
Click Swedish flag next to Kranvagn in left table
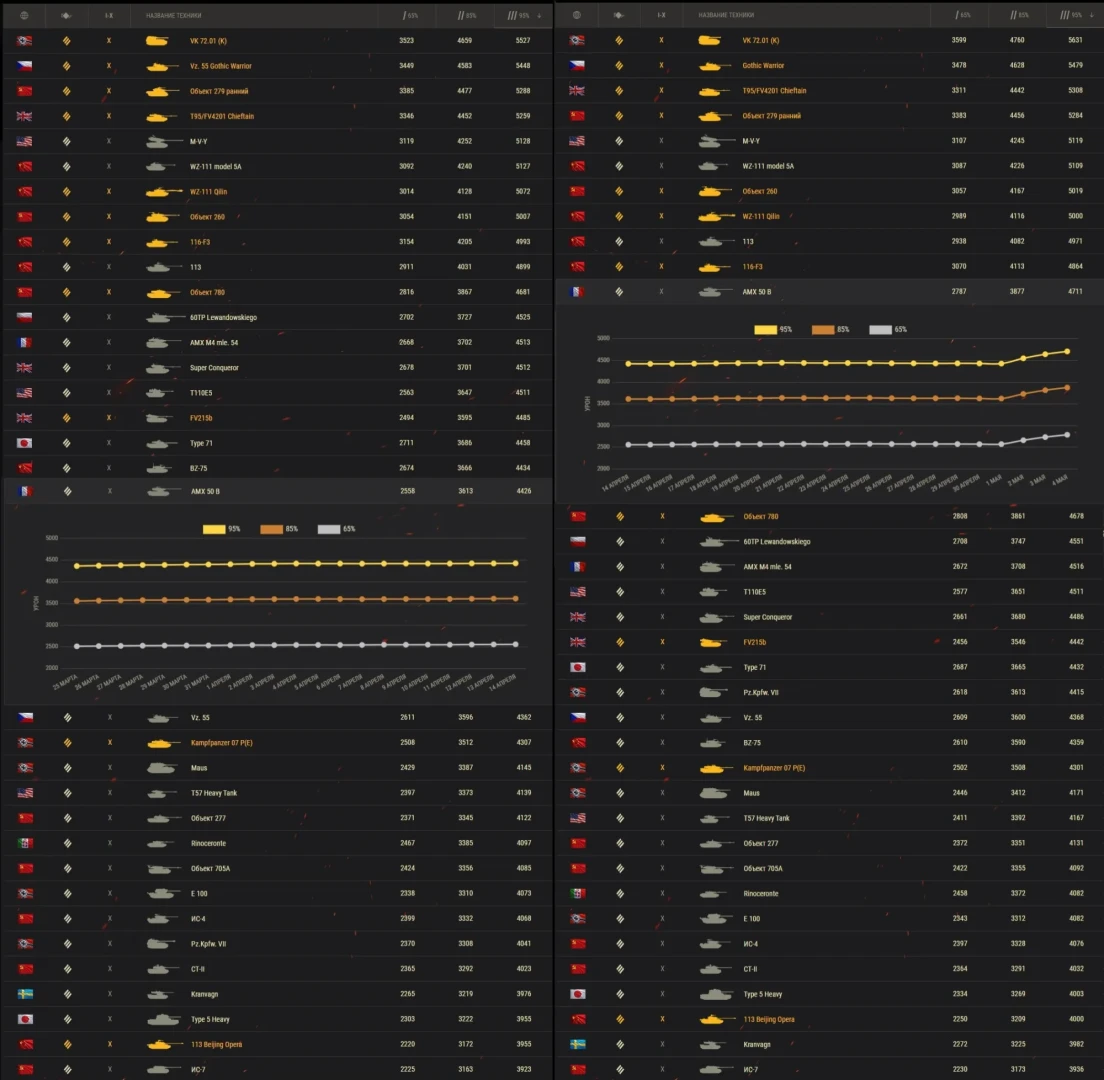25,993
